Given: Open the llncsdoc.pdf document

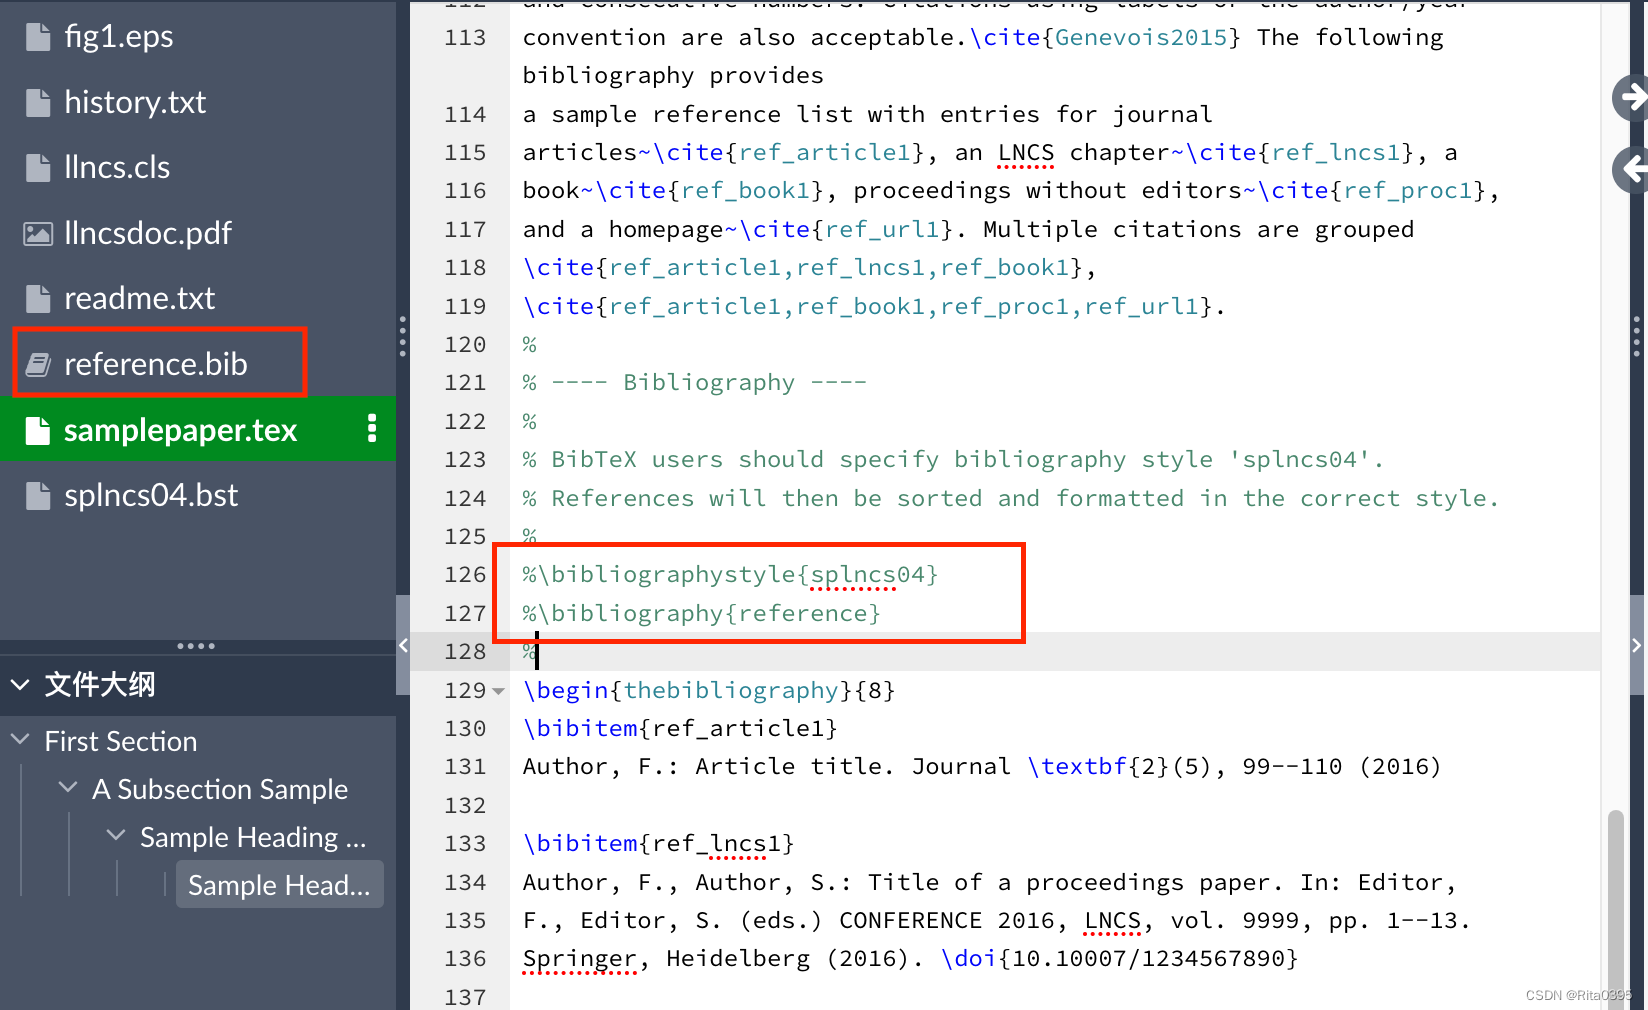Looking at the screenshot, I should point(150,232).
